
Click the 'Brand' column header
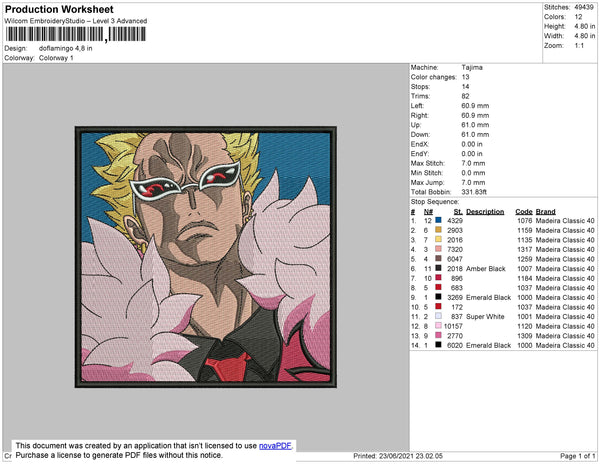click(x=546, y=212)
